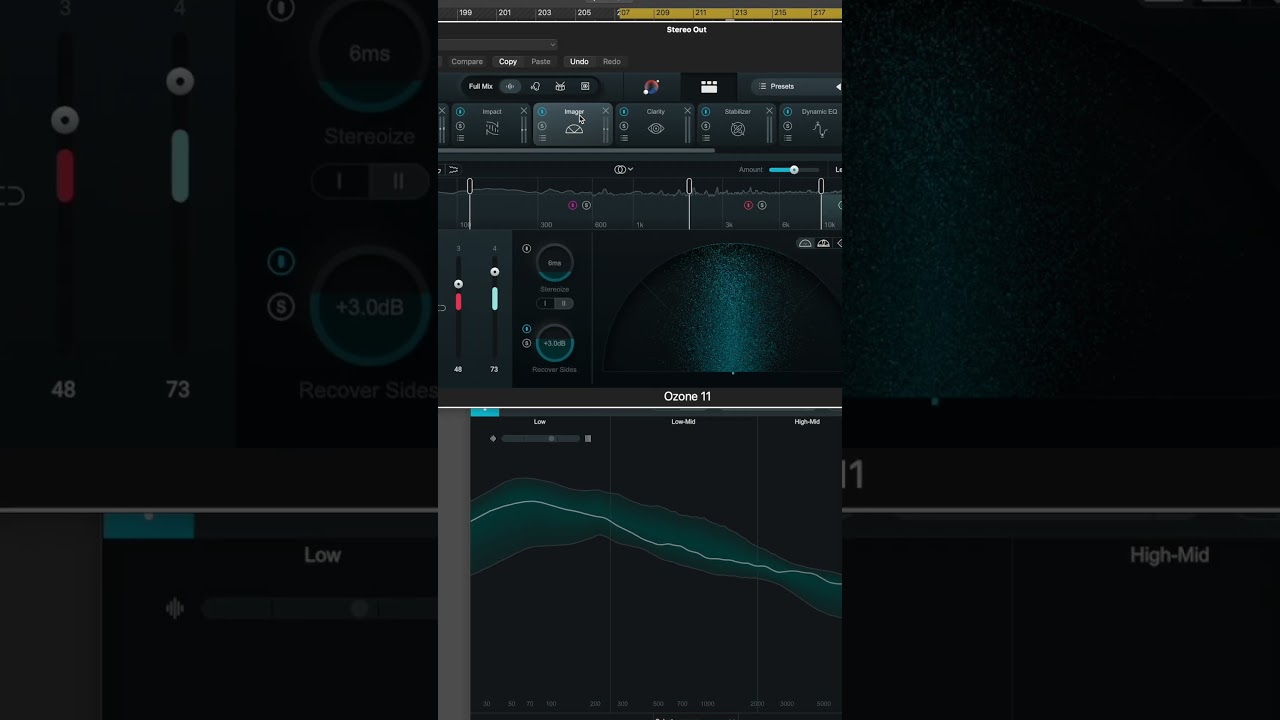Open the Impact module preset list icon
This screenshot has width=1280, height=720.
[460, 138]
